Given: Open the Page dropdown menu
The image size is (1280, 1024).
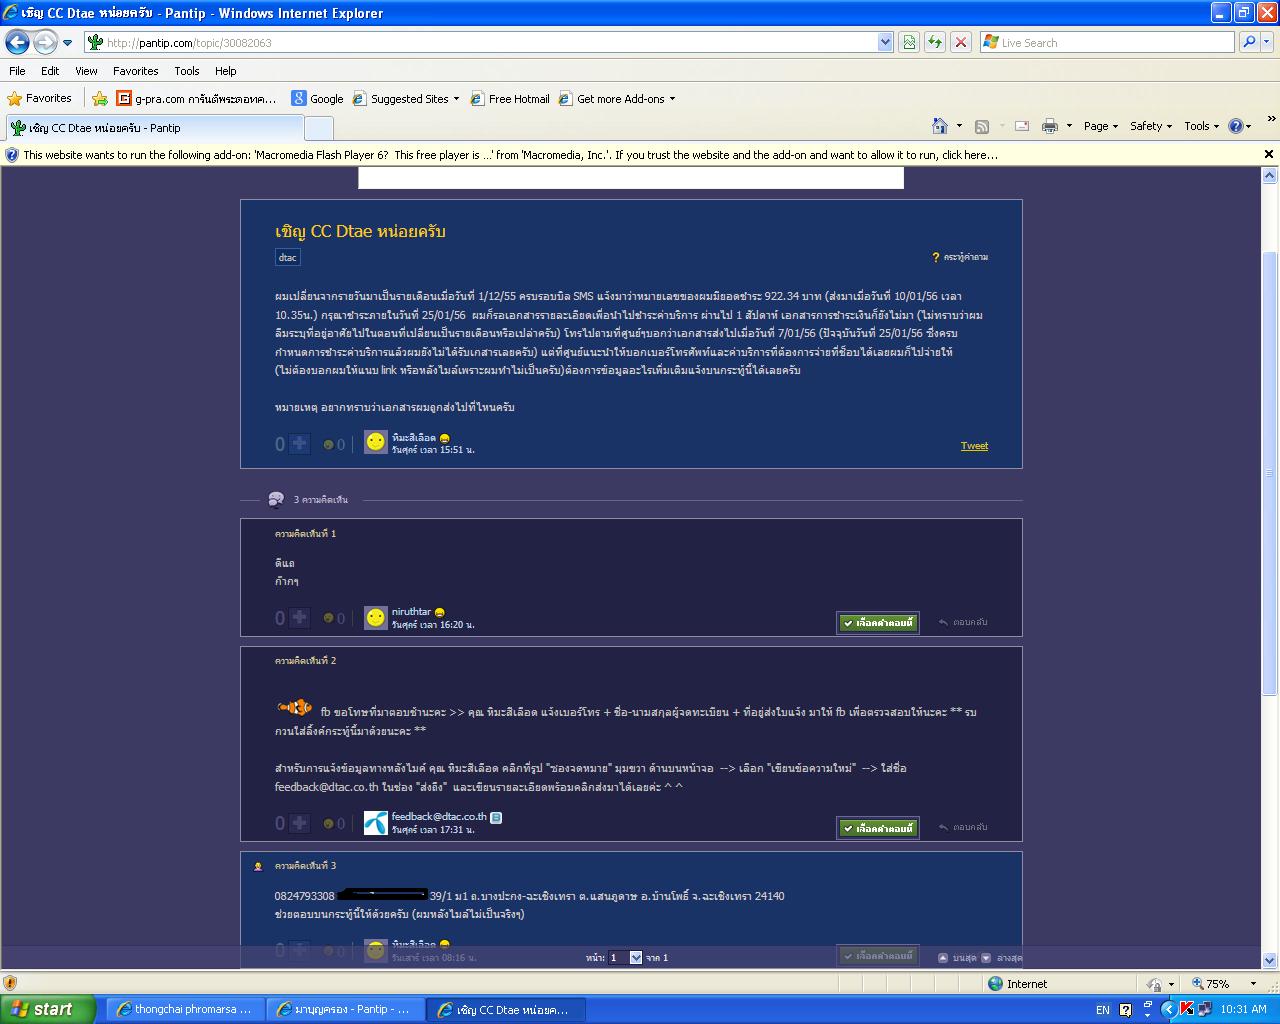Looking at the screenshot, I should coord(1100,126).
